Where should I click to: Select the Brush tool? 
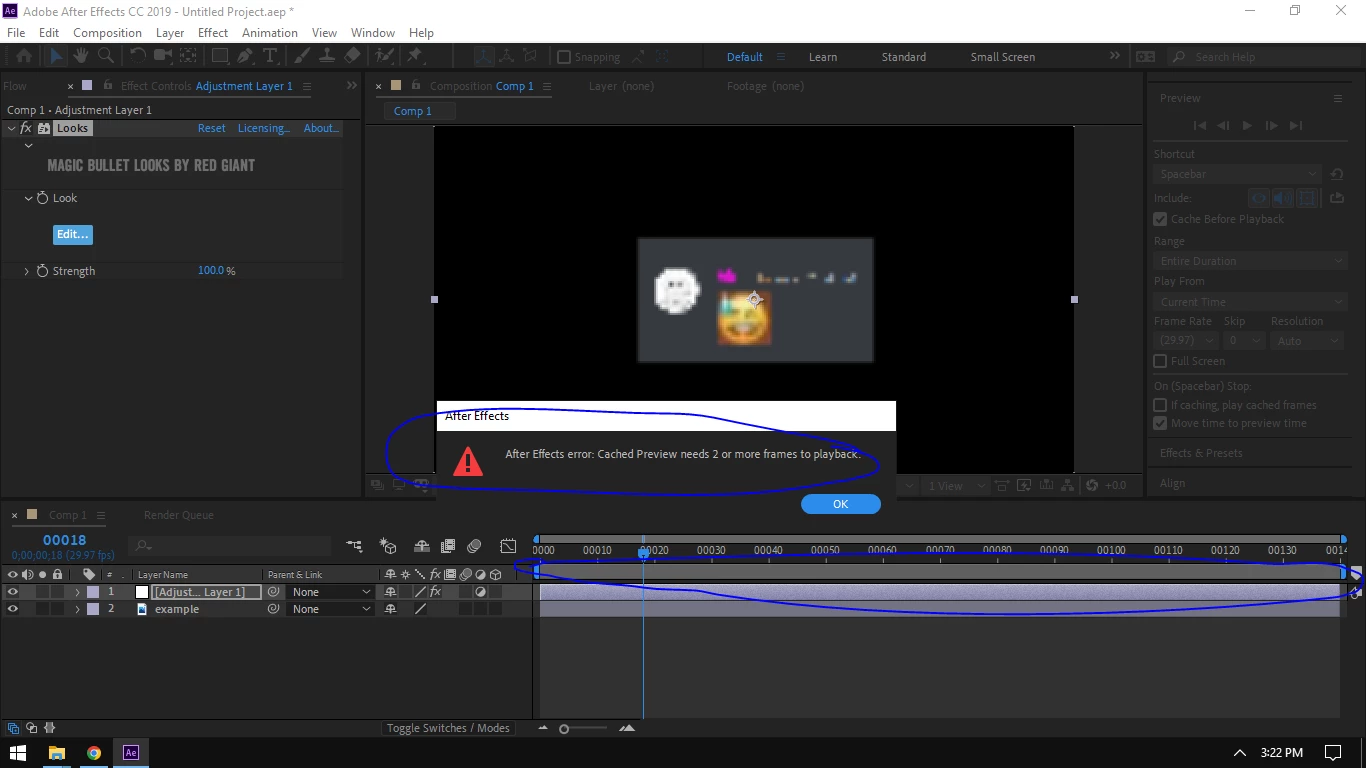(303, 57)
